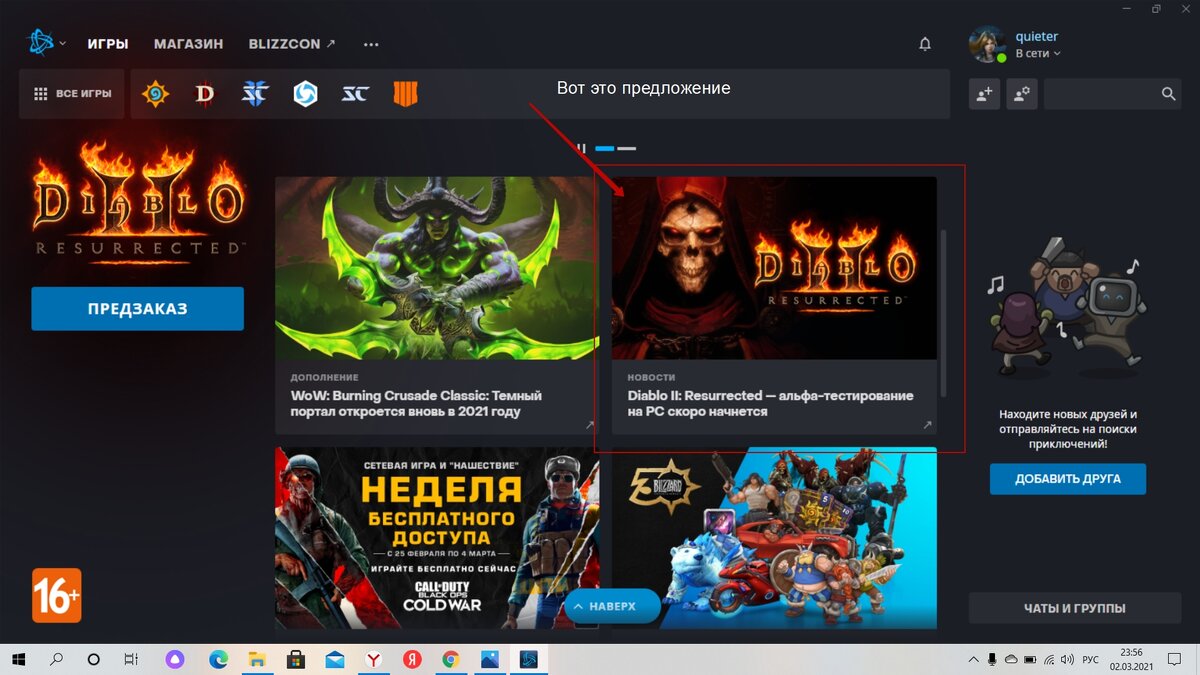Click the НАВЕРХ back-to-top button
The image size is (1200, 675).
(612, 606)
